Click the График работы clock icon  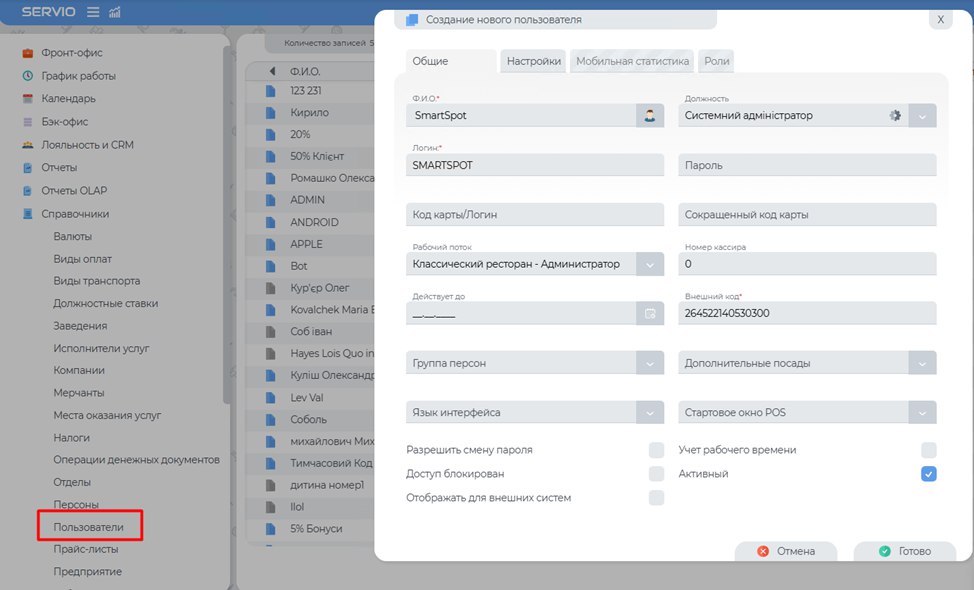[x=28, y=76]
